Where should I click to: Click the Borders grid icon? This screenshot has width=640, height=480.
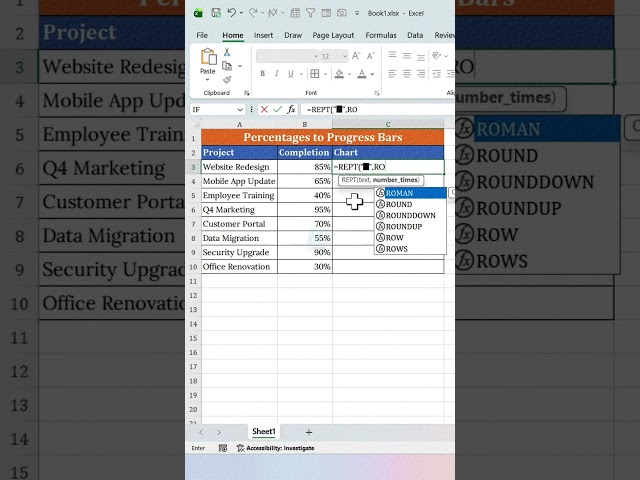tap(315, 73)
